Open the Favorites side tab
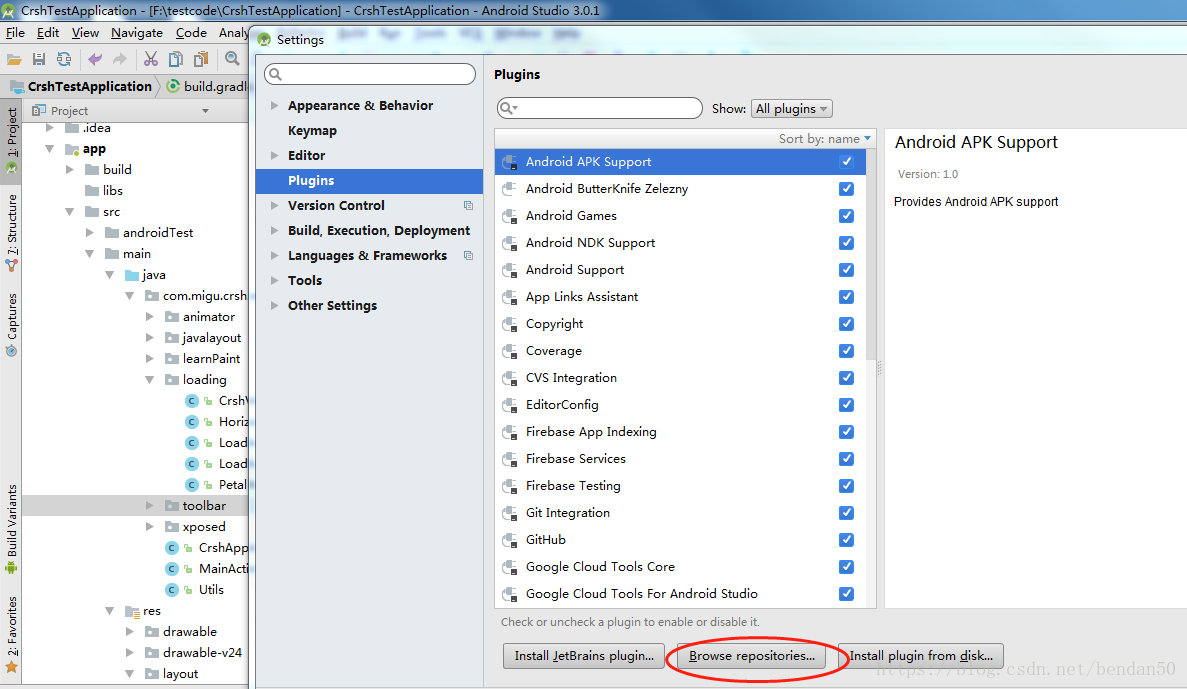Viewport: 1187px width, 689px height. (11, 634)
